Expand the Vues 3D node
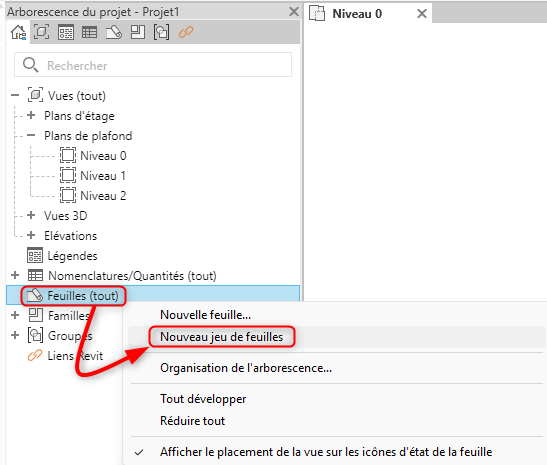The height and width of the screenshot is (465, 547). 31,215
